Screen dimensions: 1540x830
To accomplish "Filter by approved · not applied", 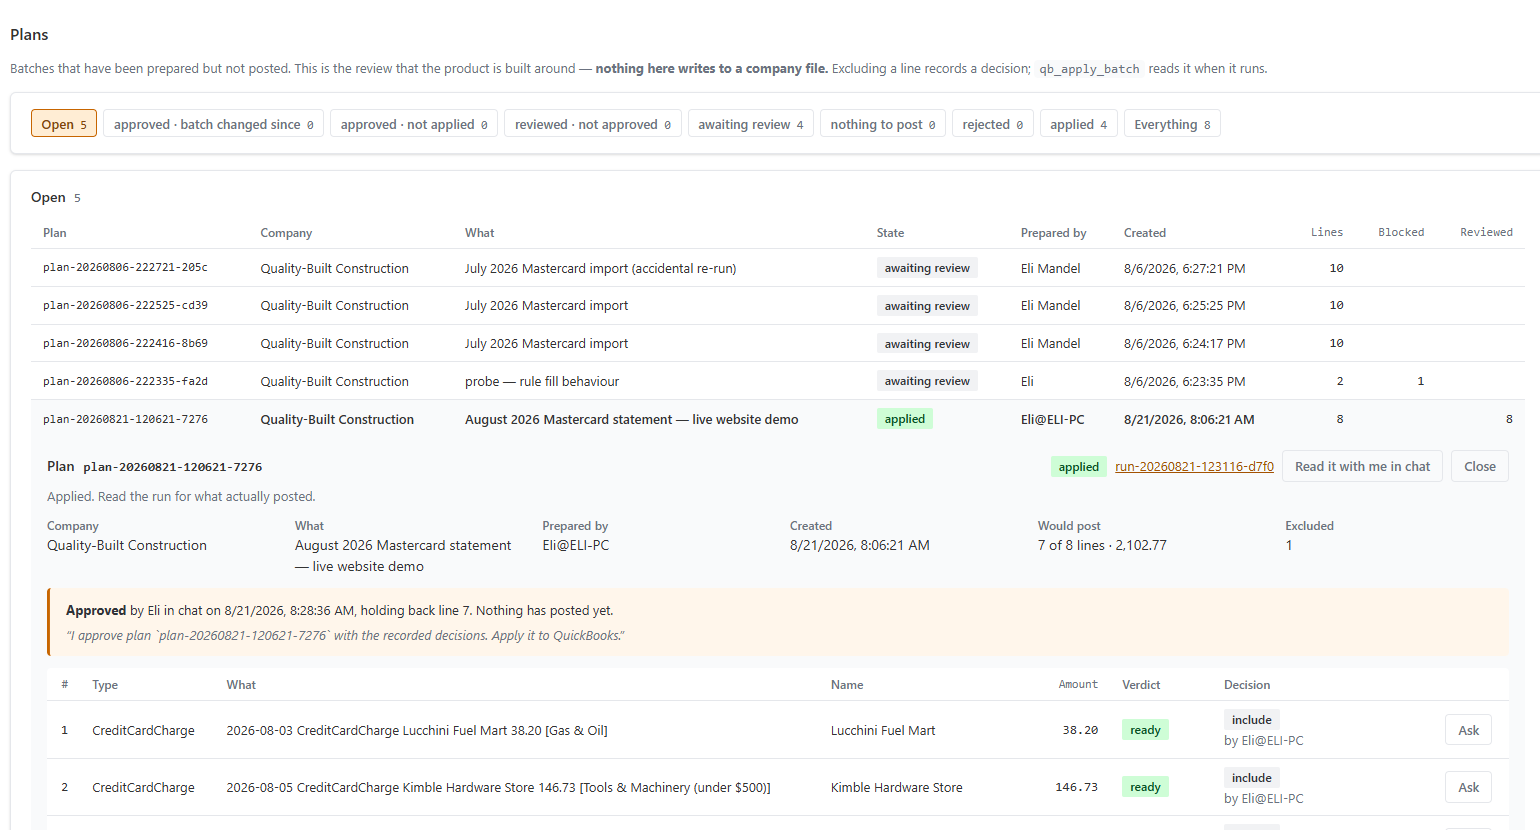I will pyautogui.click(x=414, y=124).
